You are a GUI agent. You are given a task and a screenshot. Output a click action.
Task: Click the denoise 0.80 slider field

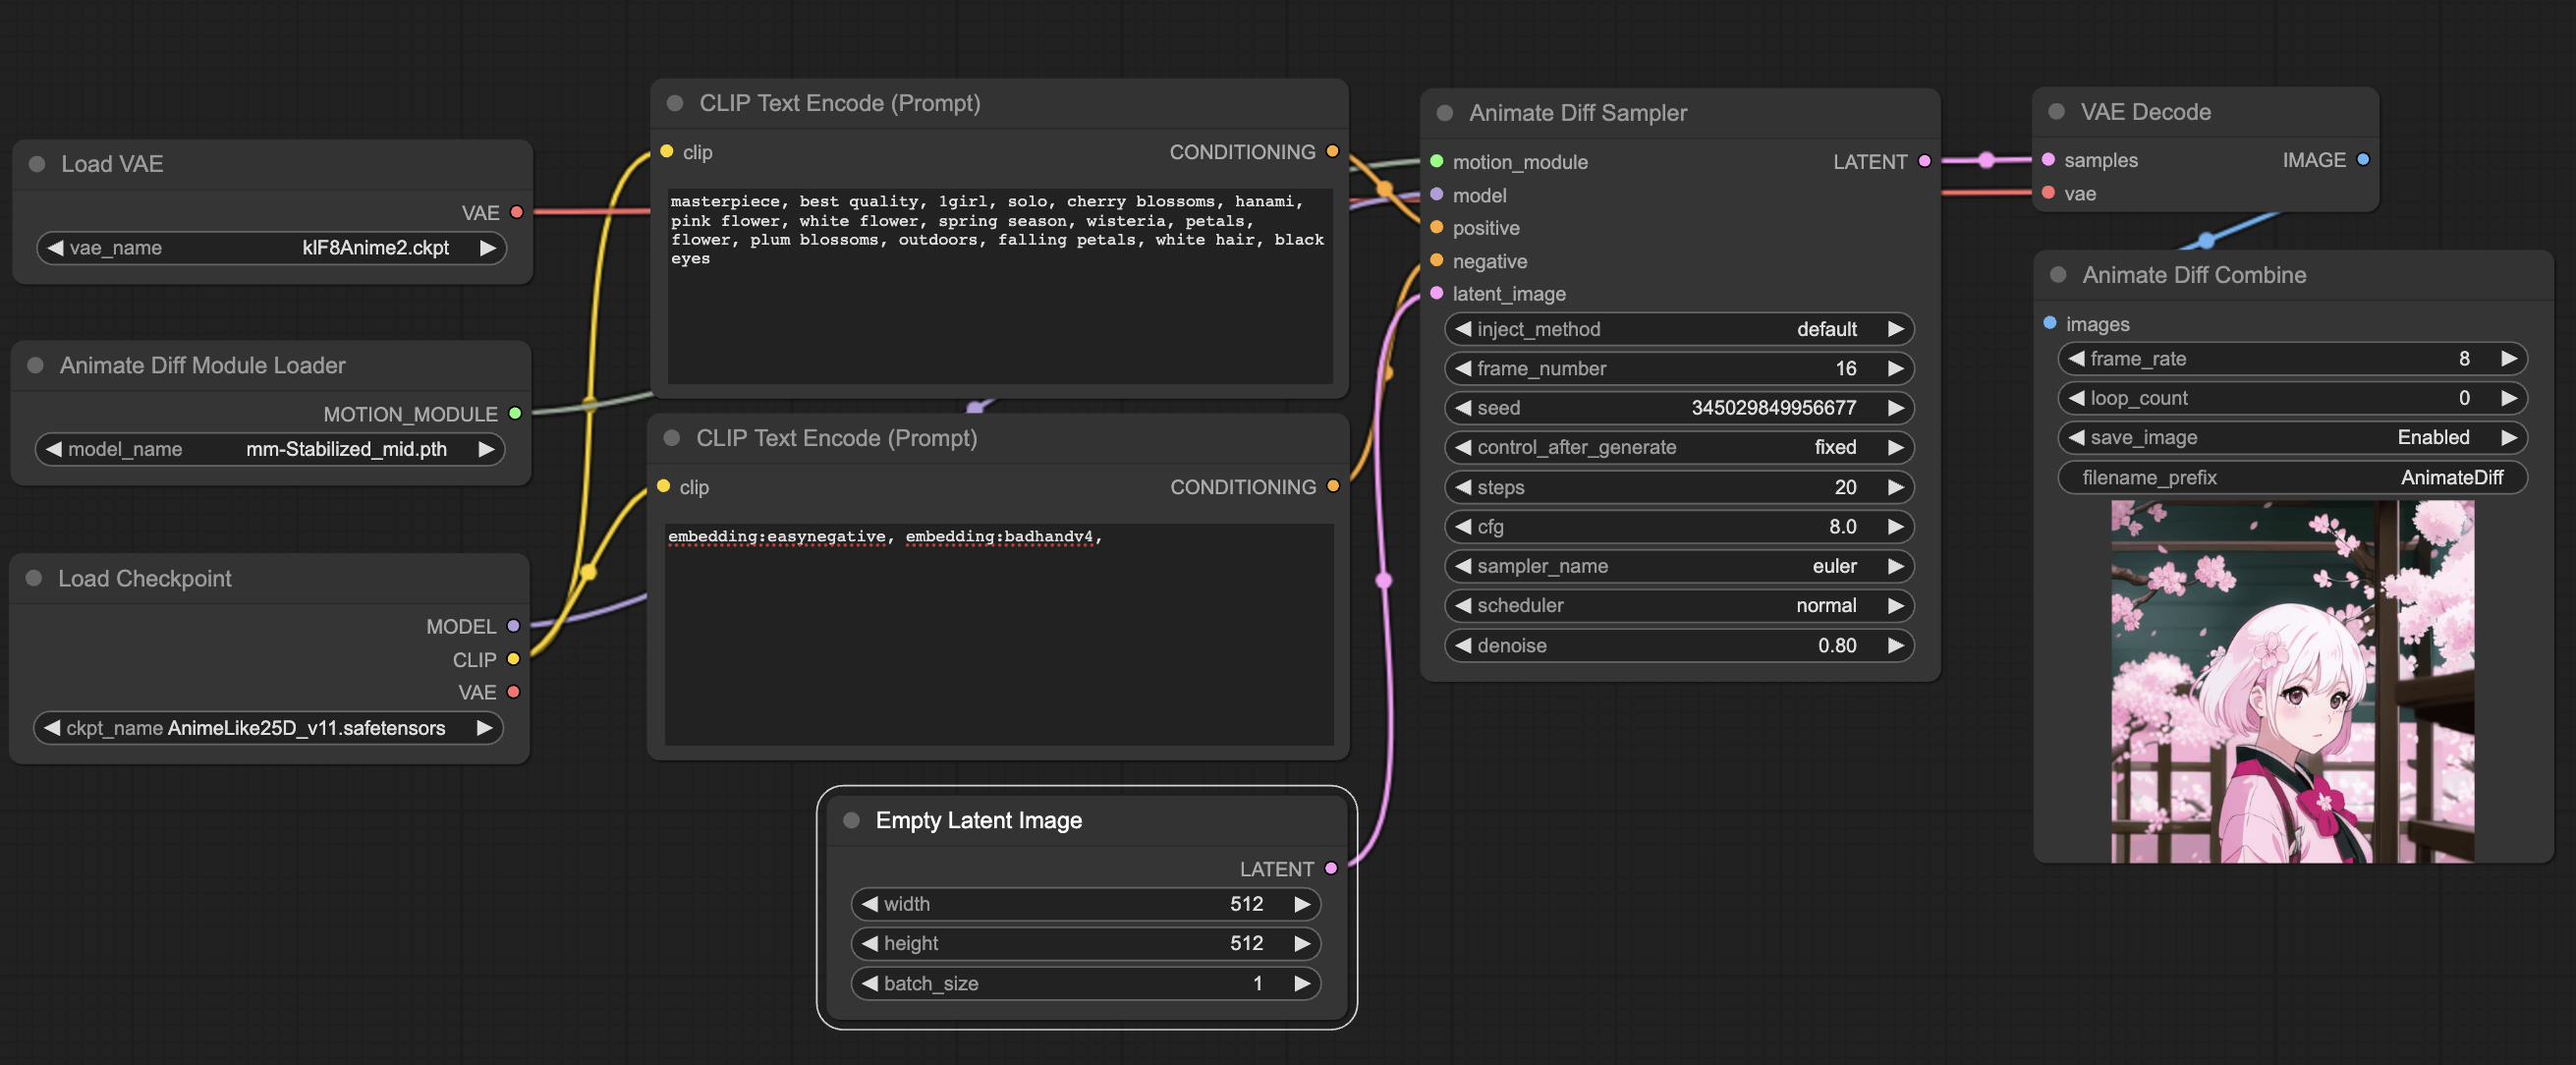[x=1678, y=645]
